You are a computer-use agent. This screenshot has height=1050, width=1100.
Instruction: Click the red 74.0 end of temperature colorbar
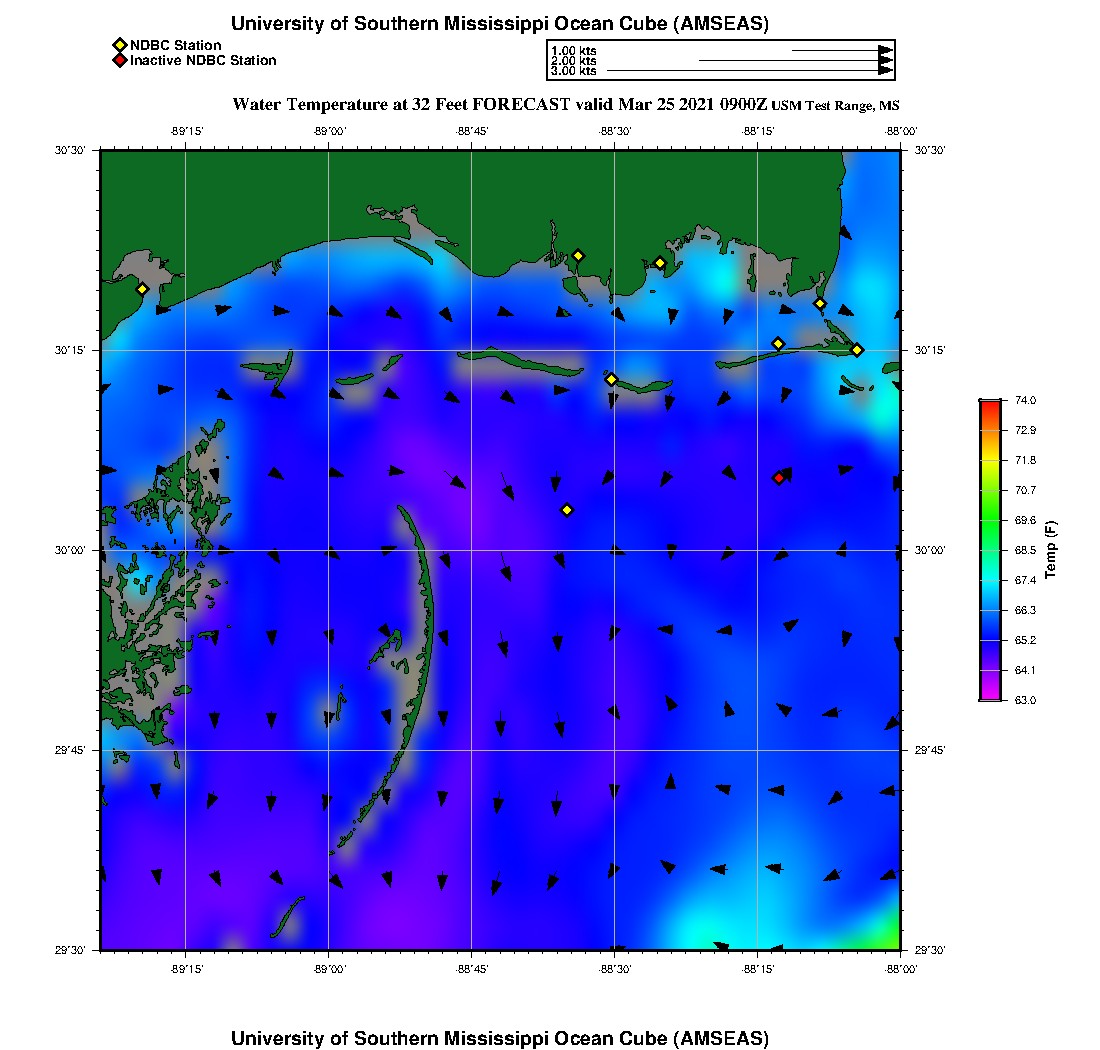(989, 405)
